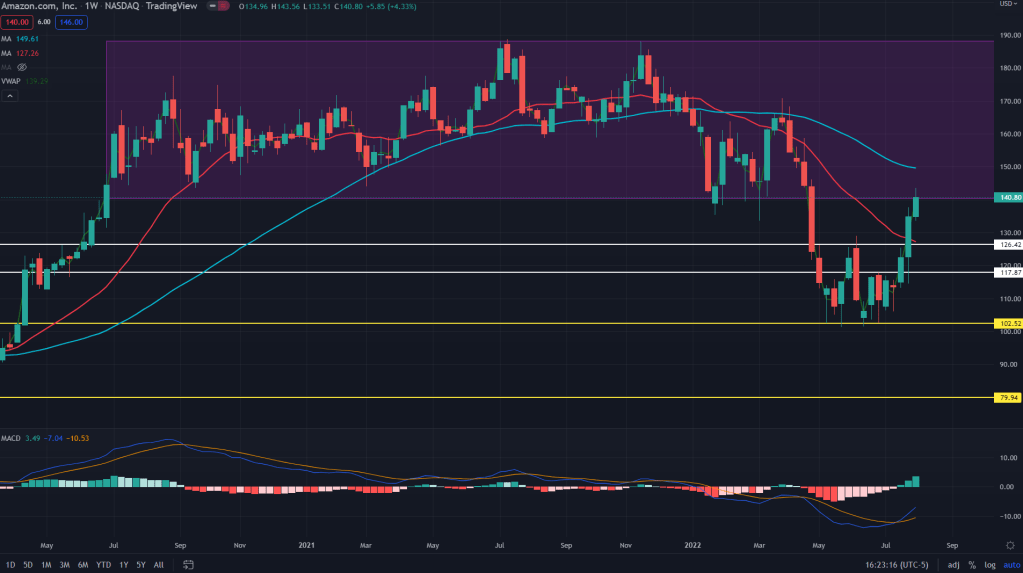Select the YTD time range
The height and width of the screenshot is (573, 1023).
coord(103,565)
